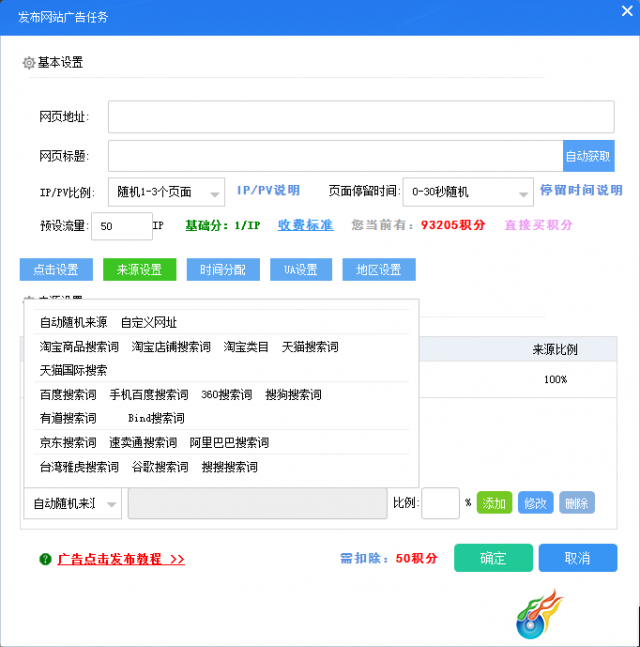Select 自定义网址 from the source list

click(x=149, y=322)
